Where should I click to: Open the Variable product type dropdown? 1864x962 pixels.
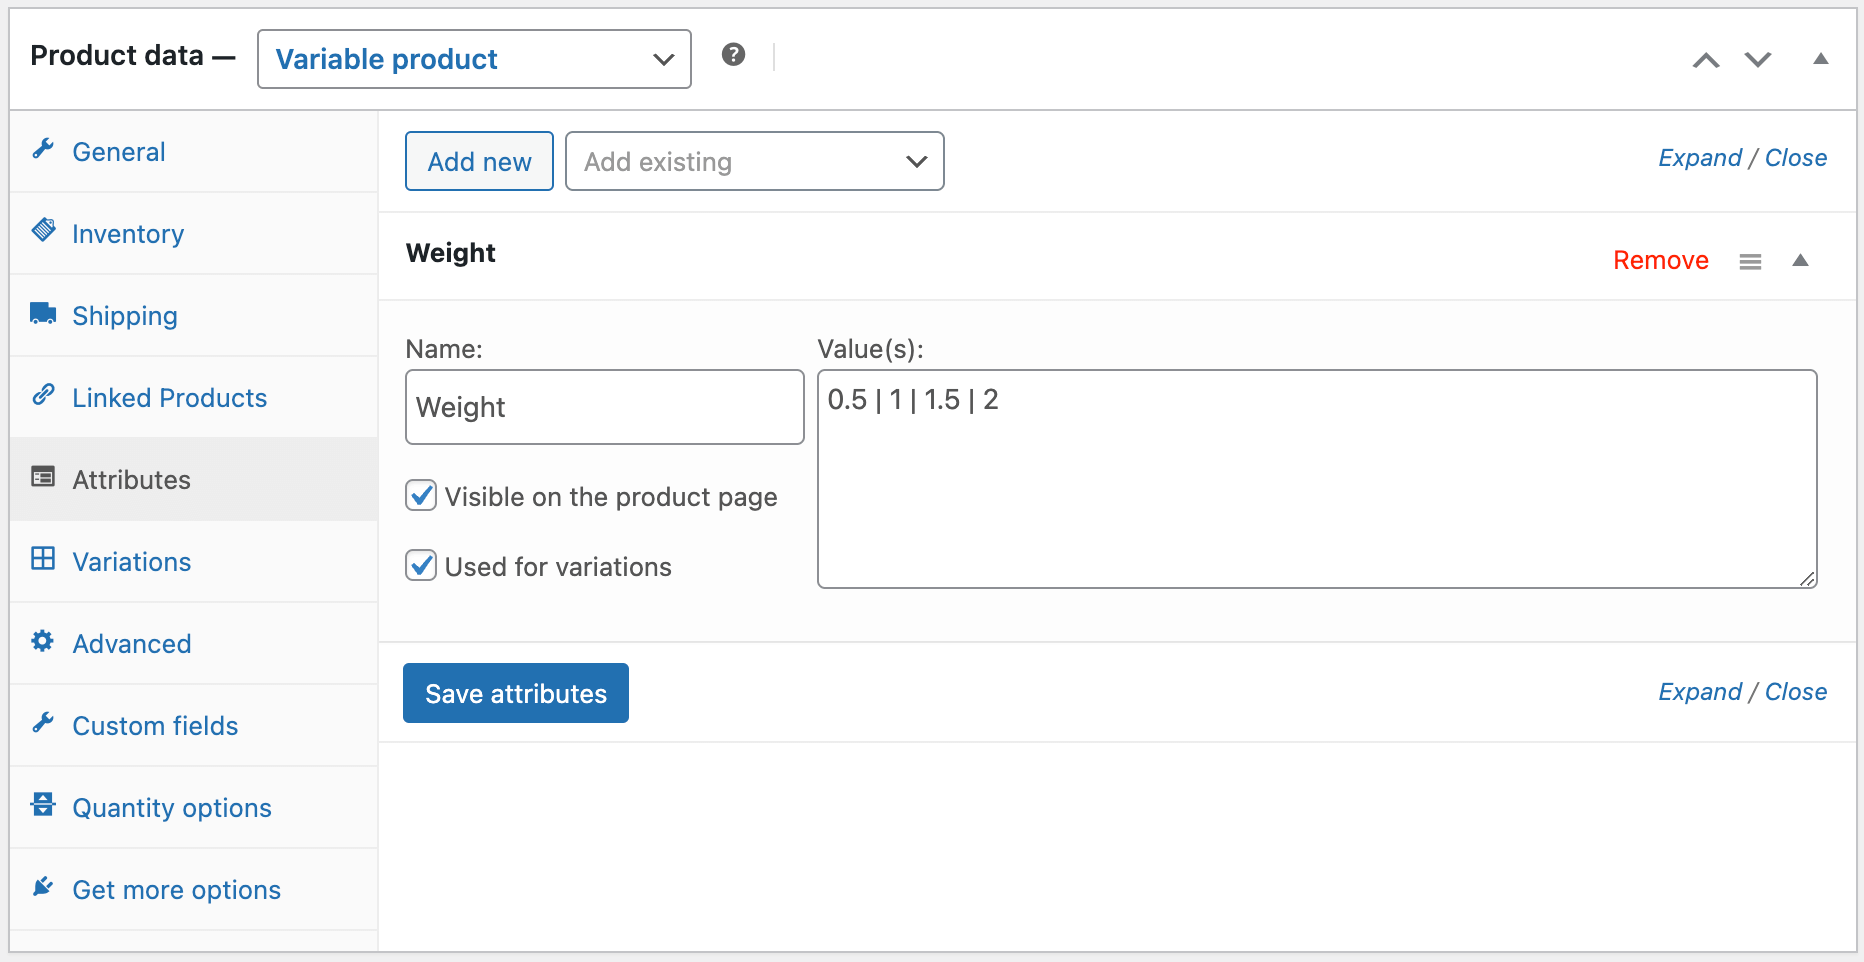(x=474, y=59)
